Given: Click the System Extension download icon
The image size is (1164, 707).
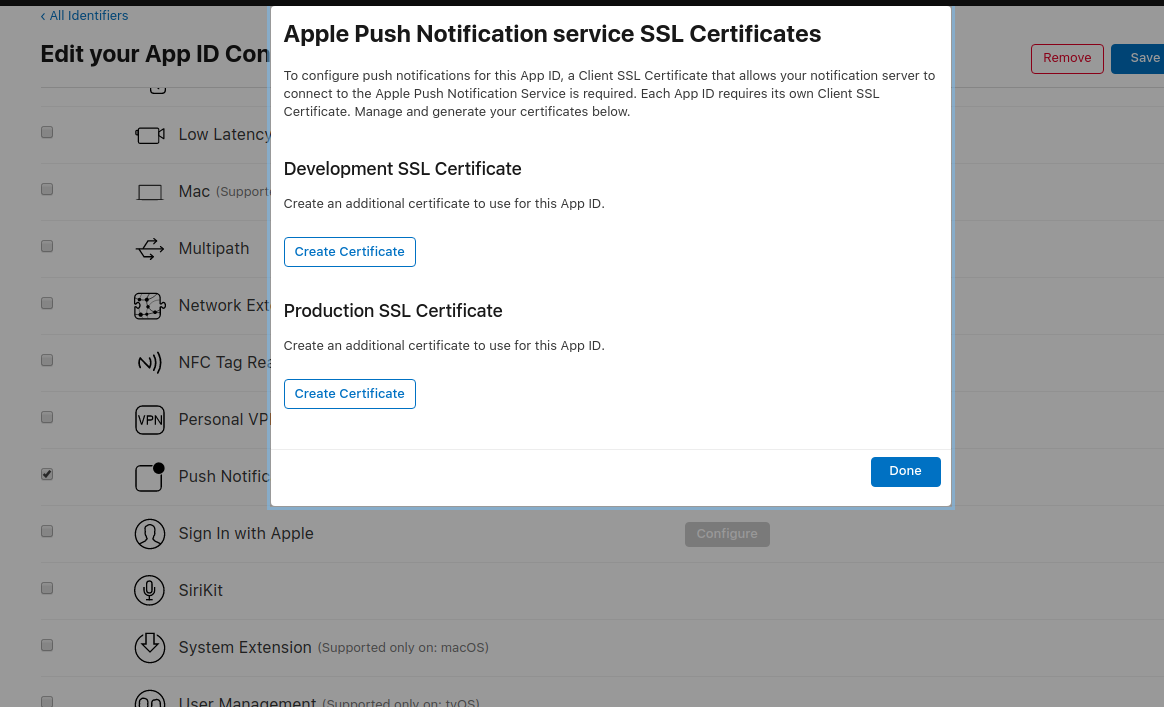Looking at the screenshot, I should pos(150,648).
